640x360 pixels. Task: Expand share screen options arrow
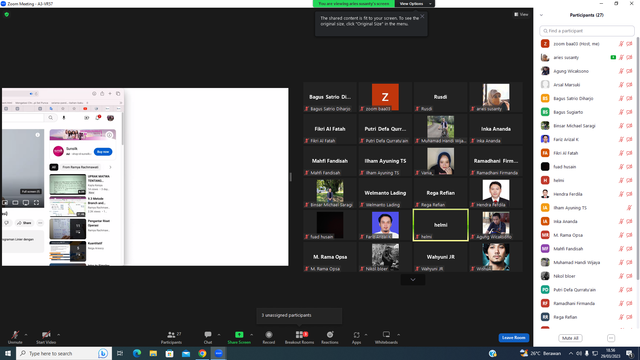coord(251,335)
